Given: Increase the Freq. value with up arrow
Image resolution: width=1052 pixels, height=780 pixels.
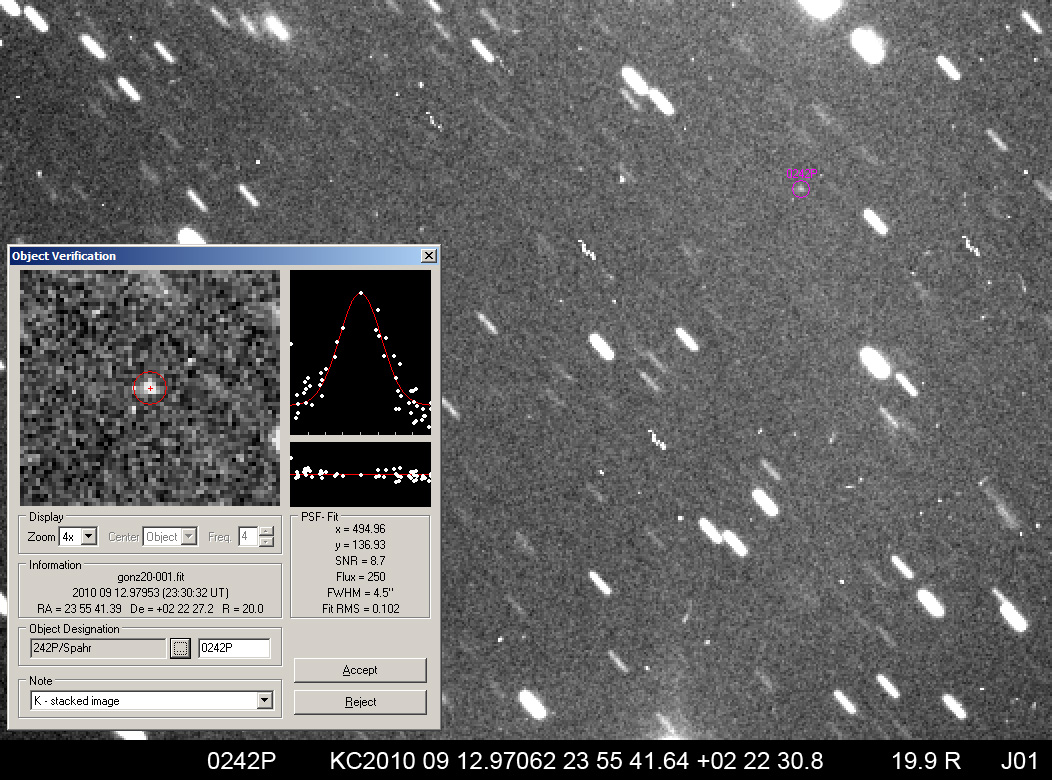Looking at the screenshot, I should [266, 532].
